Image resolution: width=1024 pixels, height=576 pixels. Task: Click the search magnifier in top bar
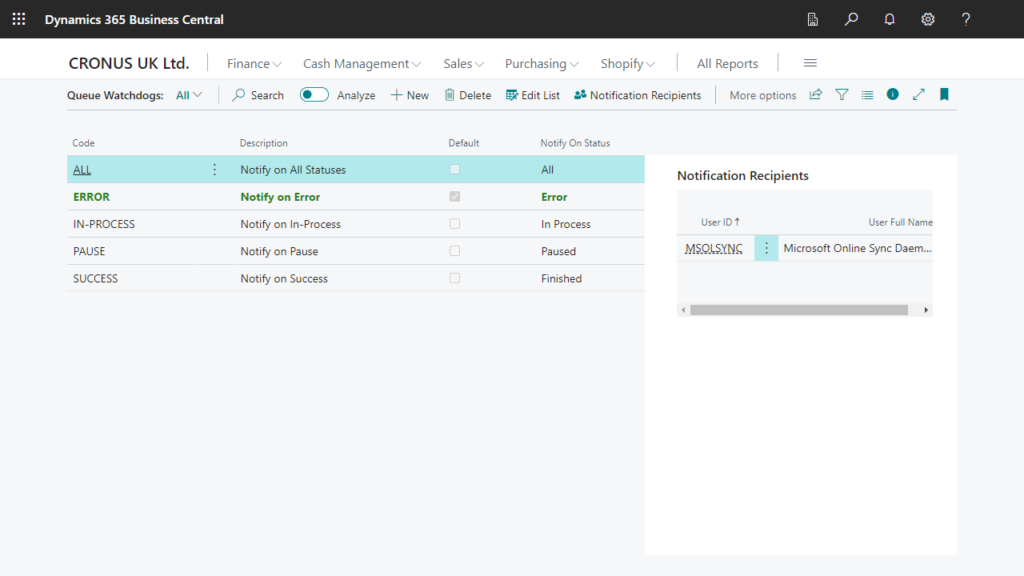pos(851,19)
